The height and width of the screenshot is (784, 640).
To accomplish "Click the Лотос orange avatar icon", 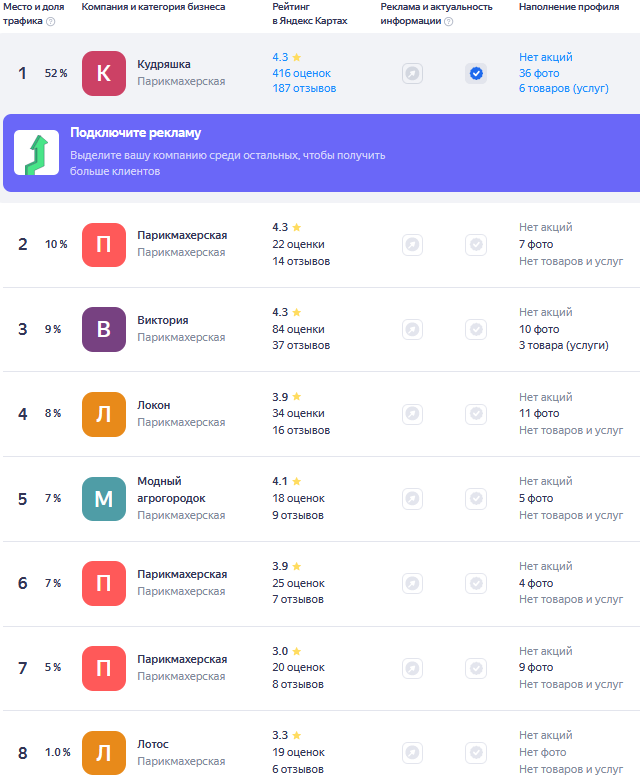I will [104, 753].
